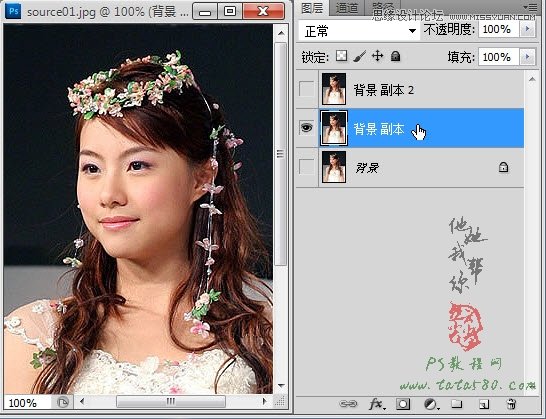Viewport: 546px width, 419px height.
Task: Click the document vertical scrollbar thumb
Action: tap(281, 154)
